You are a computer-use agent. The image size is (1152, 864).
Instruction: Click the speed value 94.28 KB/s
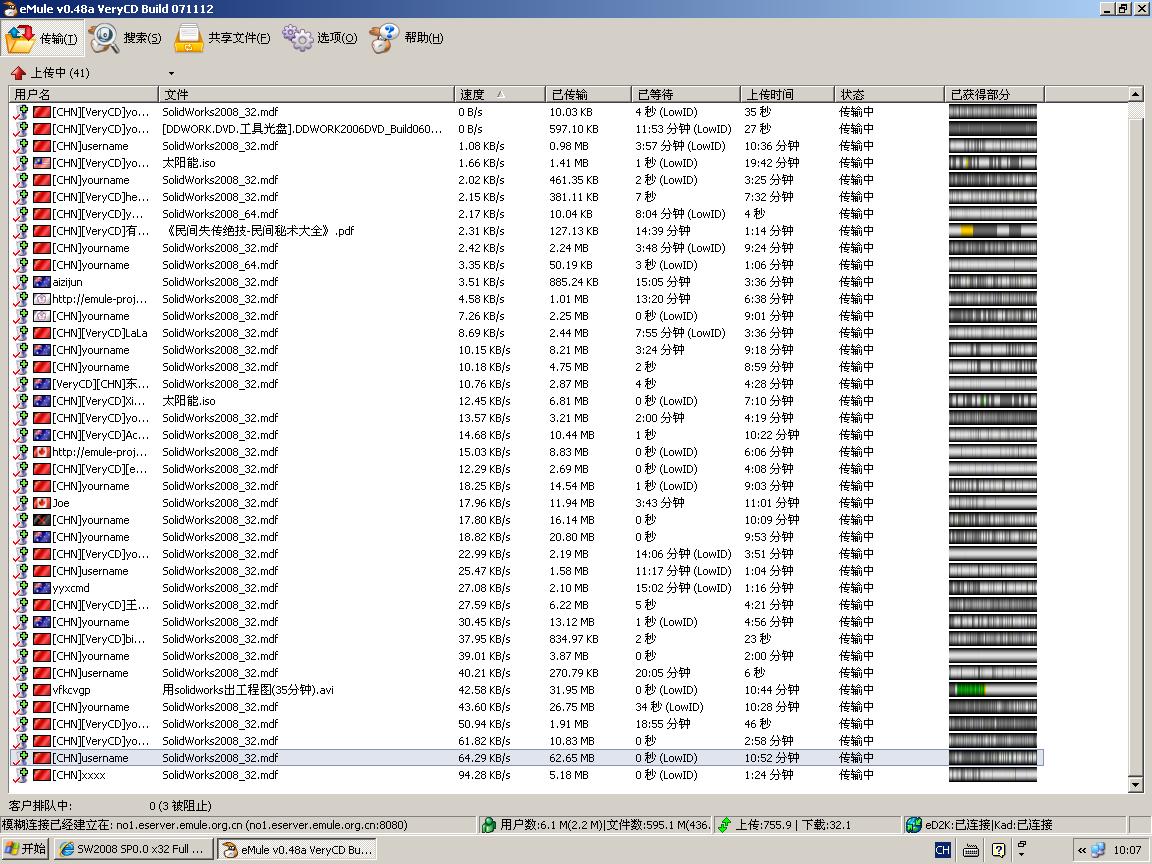(x=484, y=775)
